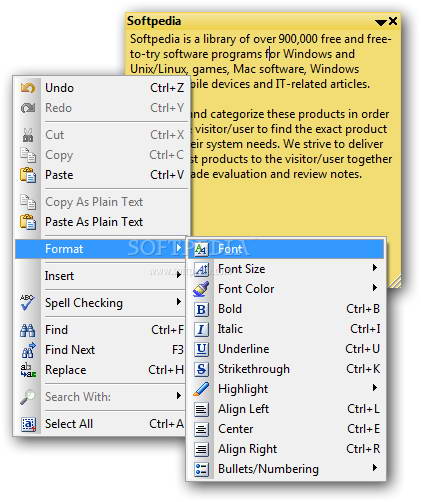The height and width of the screenshot is (502, 421).
Task: Expand the Format submenu arrow
Action: pyautogui.click(x=179, y=248)
